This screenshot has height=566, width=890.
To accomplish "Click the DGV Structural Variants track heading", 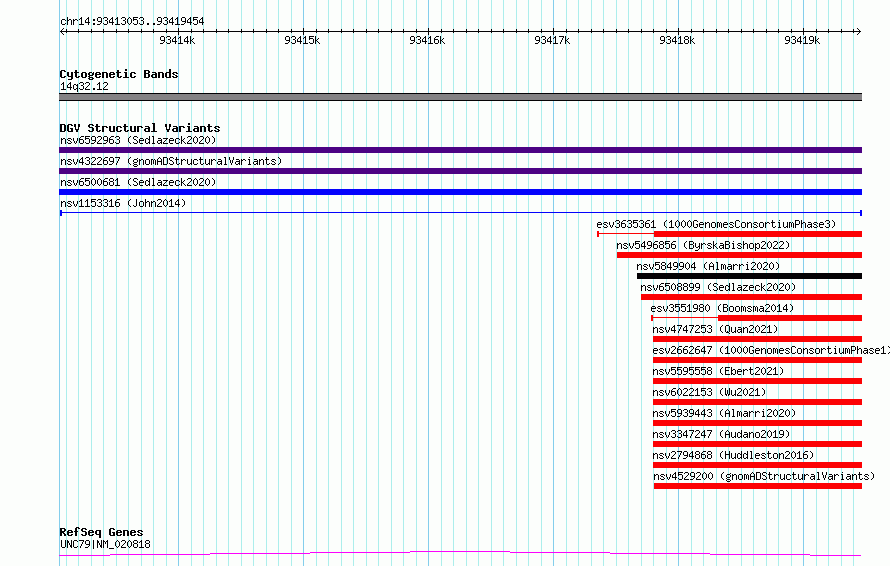I will click(x=140, y=128).
